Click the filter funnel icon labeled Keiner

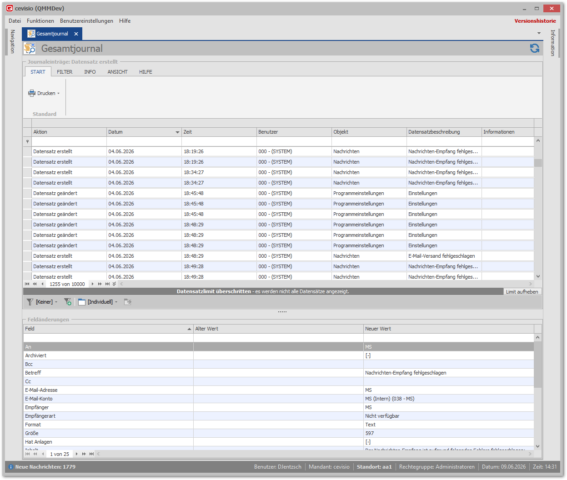[30, 302]
